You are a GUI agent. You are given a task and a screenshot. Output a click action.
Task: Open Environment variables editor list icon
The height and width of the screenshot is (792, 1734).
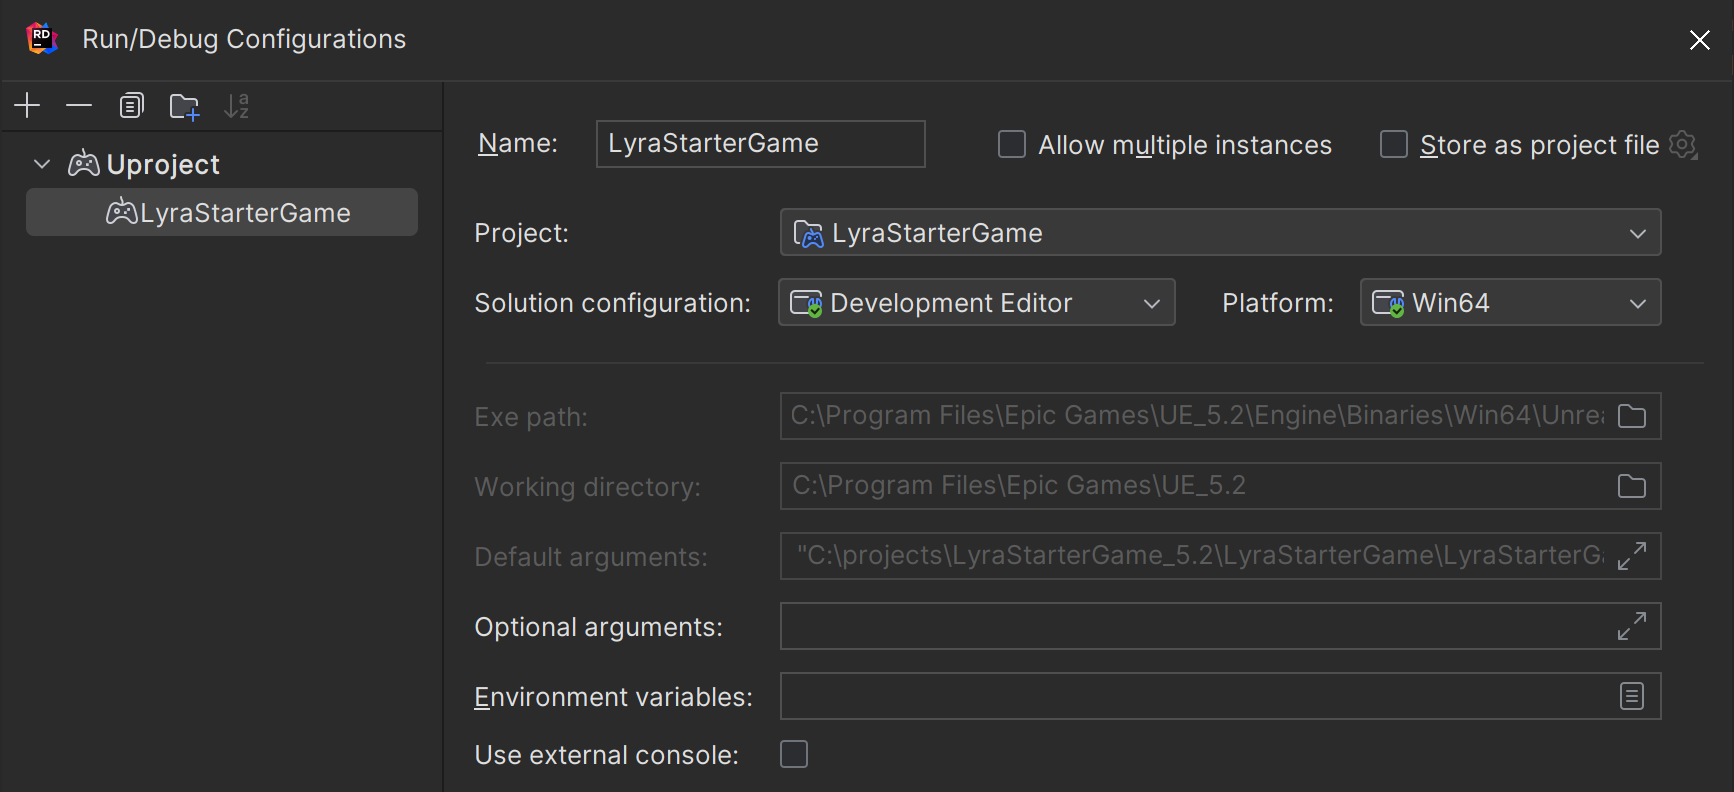point(1631,696)
